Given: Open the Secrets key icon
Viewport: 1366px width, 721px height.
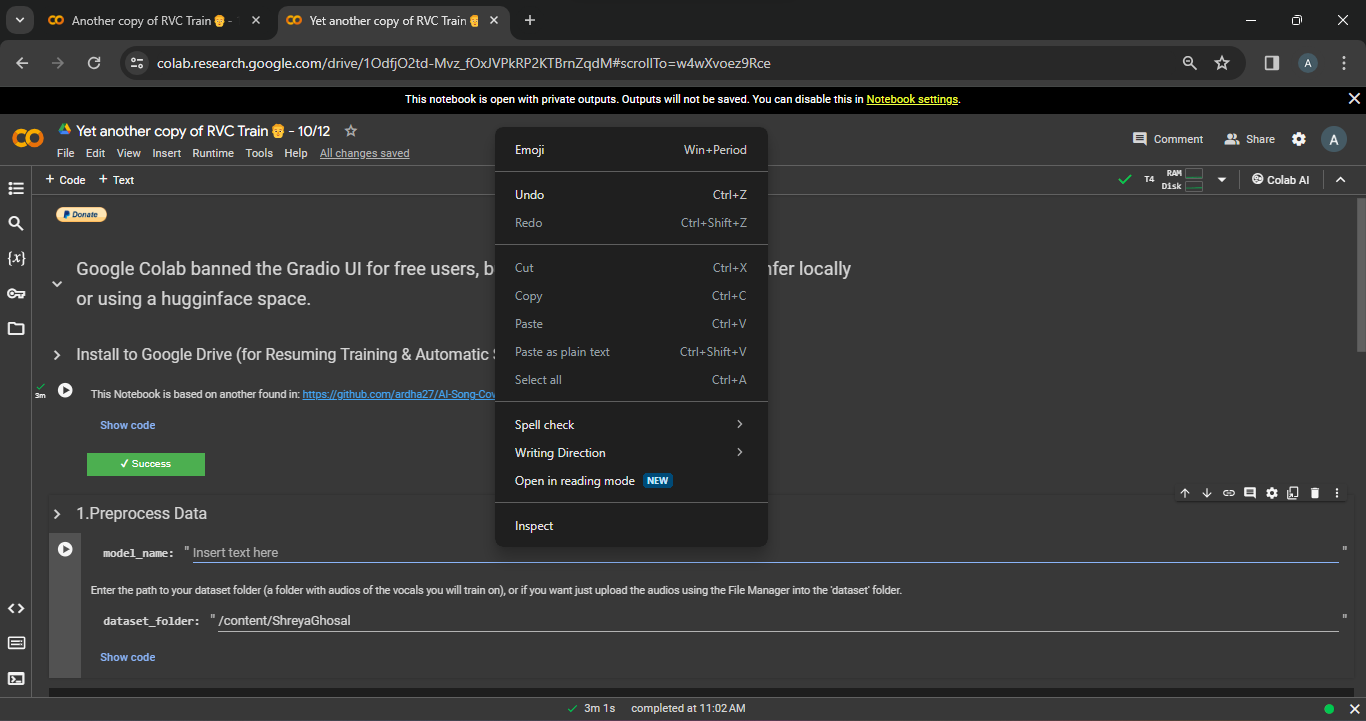Looking at the screenshot, I should click(16, 293).
